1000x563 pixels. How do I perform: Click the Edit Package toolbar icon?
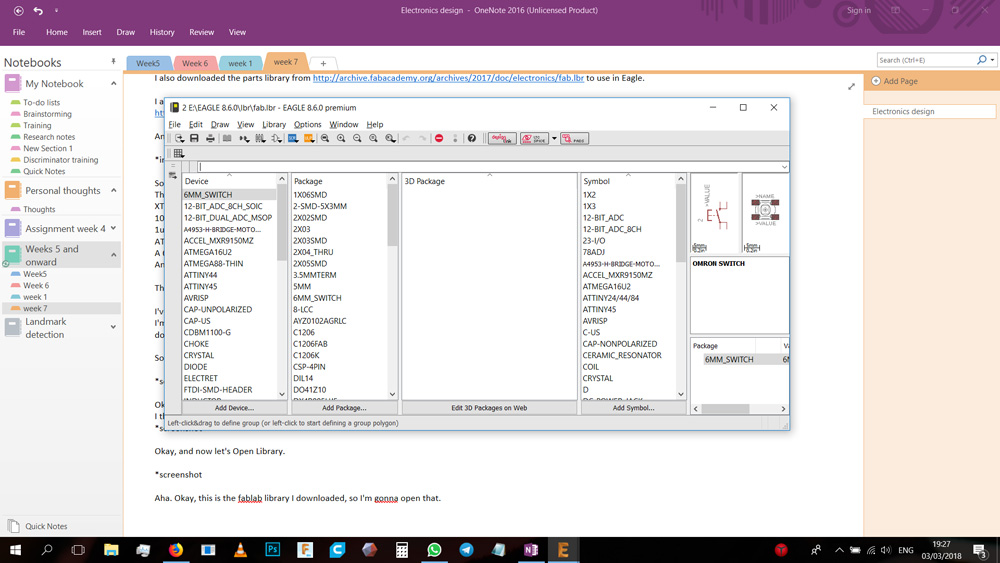[x=260, y=138]
